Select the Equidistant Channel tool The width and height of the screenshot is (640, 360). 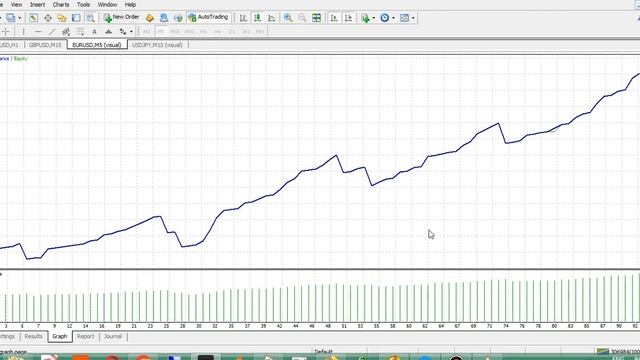point(66,31)
